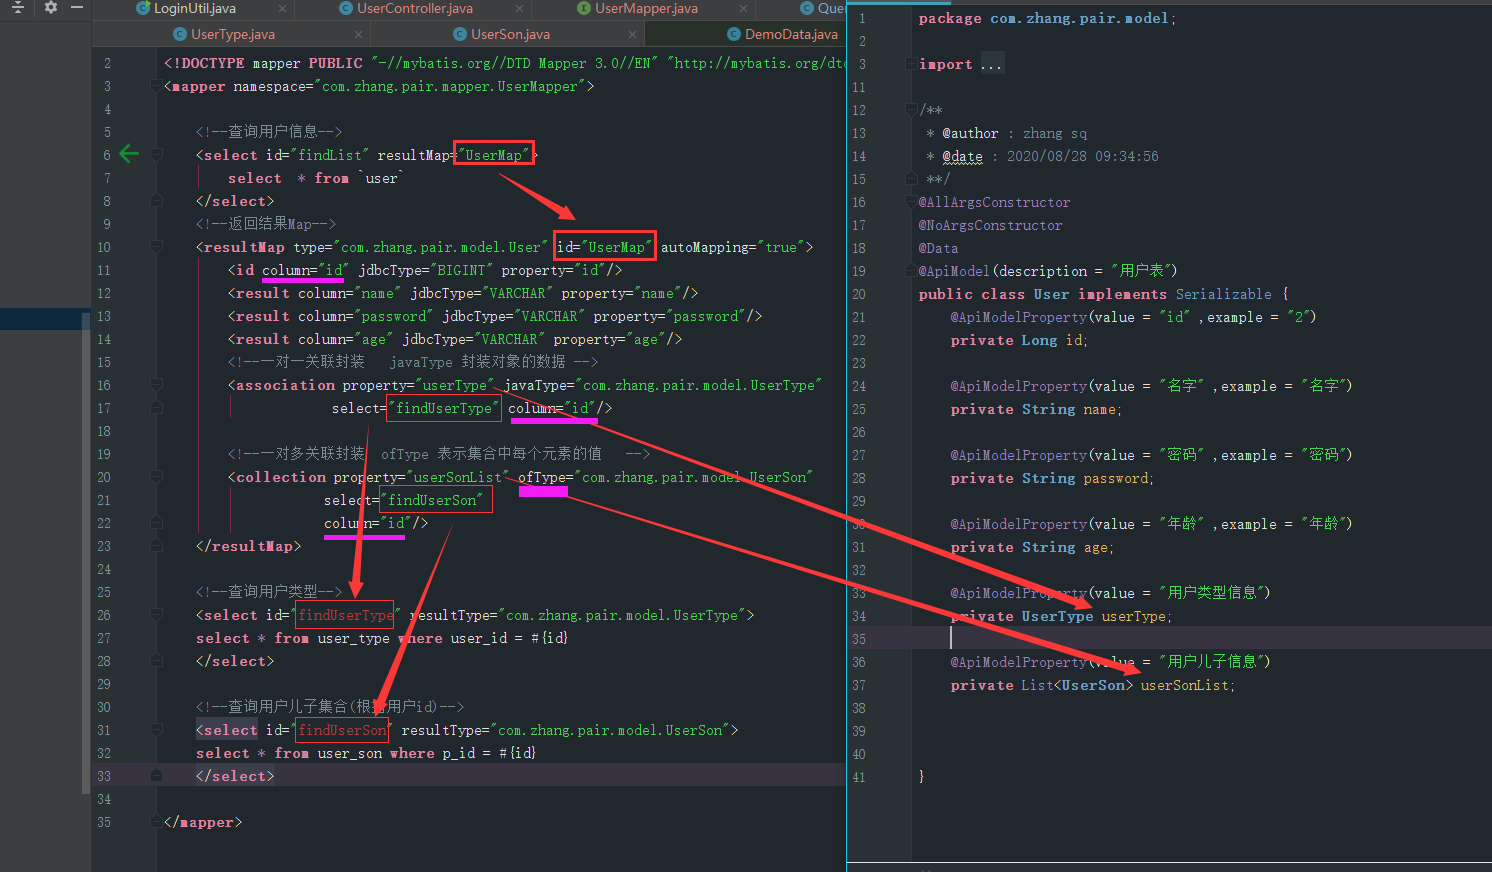
Task: Click the folded import ellipsis in User.java
Action: (991, 64)
